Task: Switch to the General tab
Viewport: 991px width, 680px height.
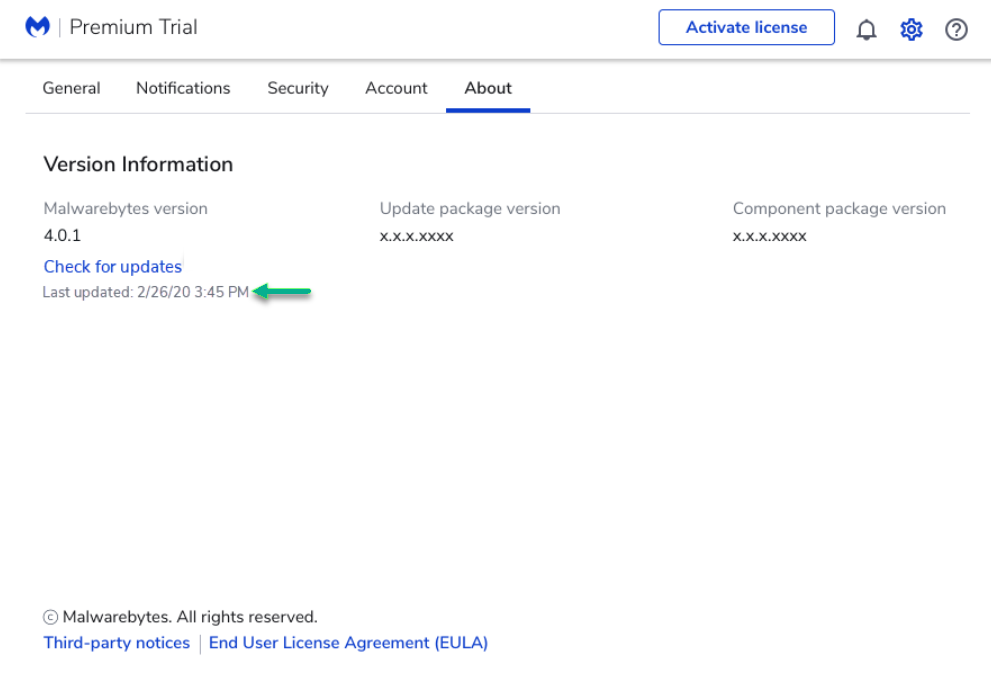Action: point(71,88)
